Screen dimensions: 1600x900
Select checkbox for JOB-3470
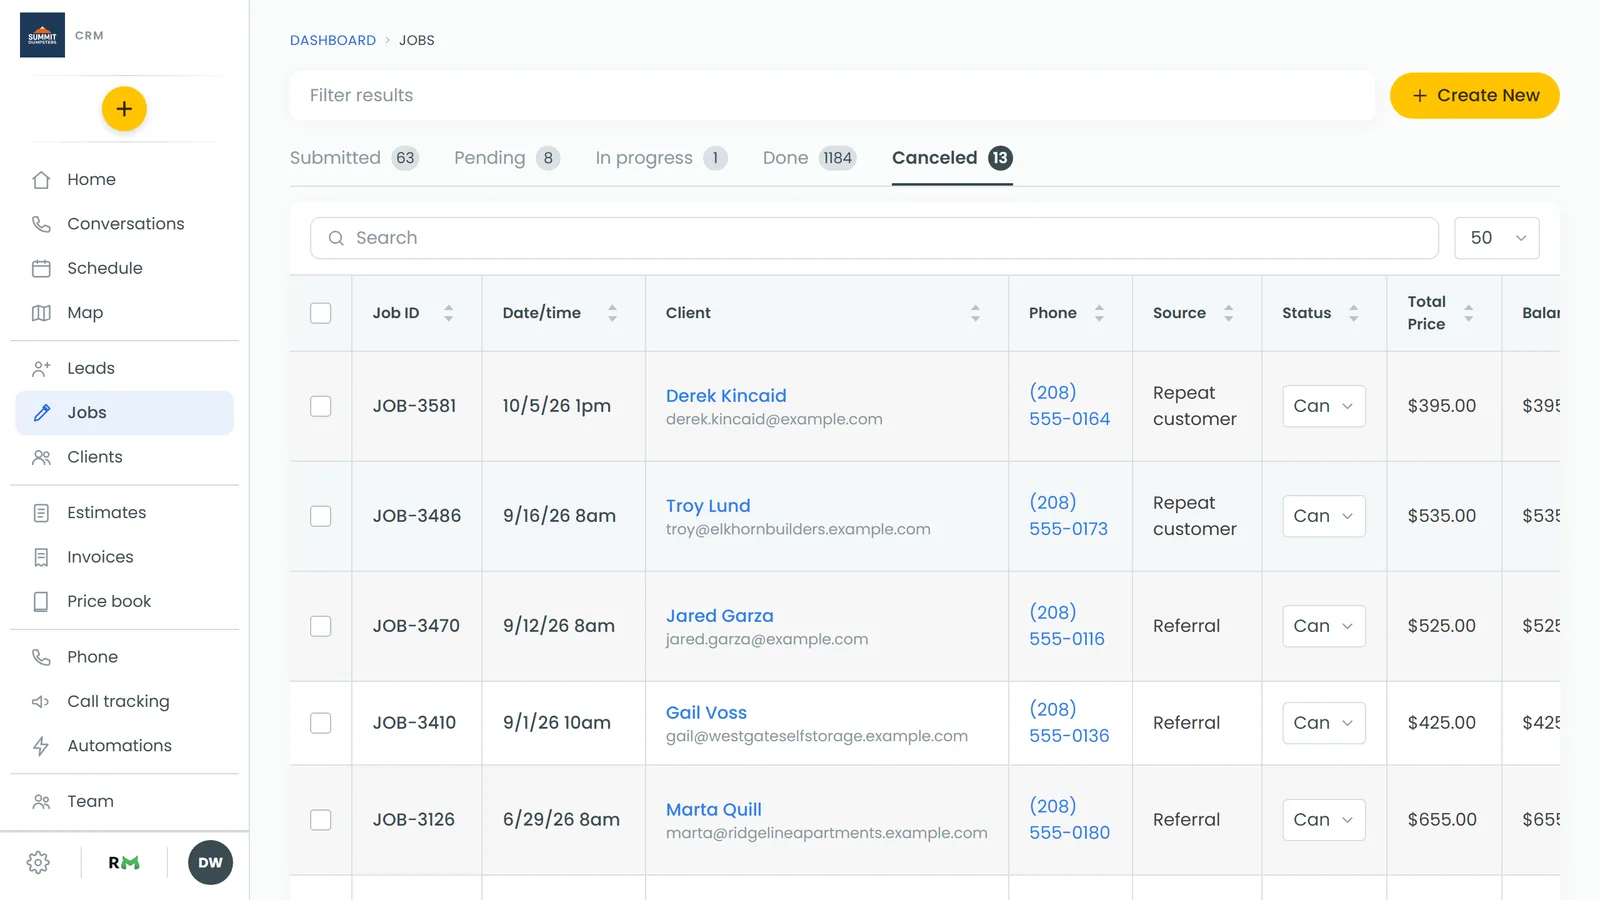[321, 626]
